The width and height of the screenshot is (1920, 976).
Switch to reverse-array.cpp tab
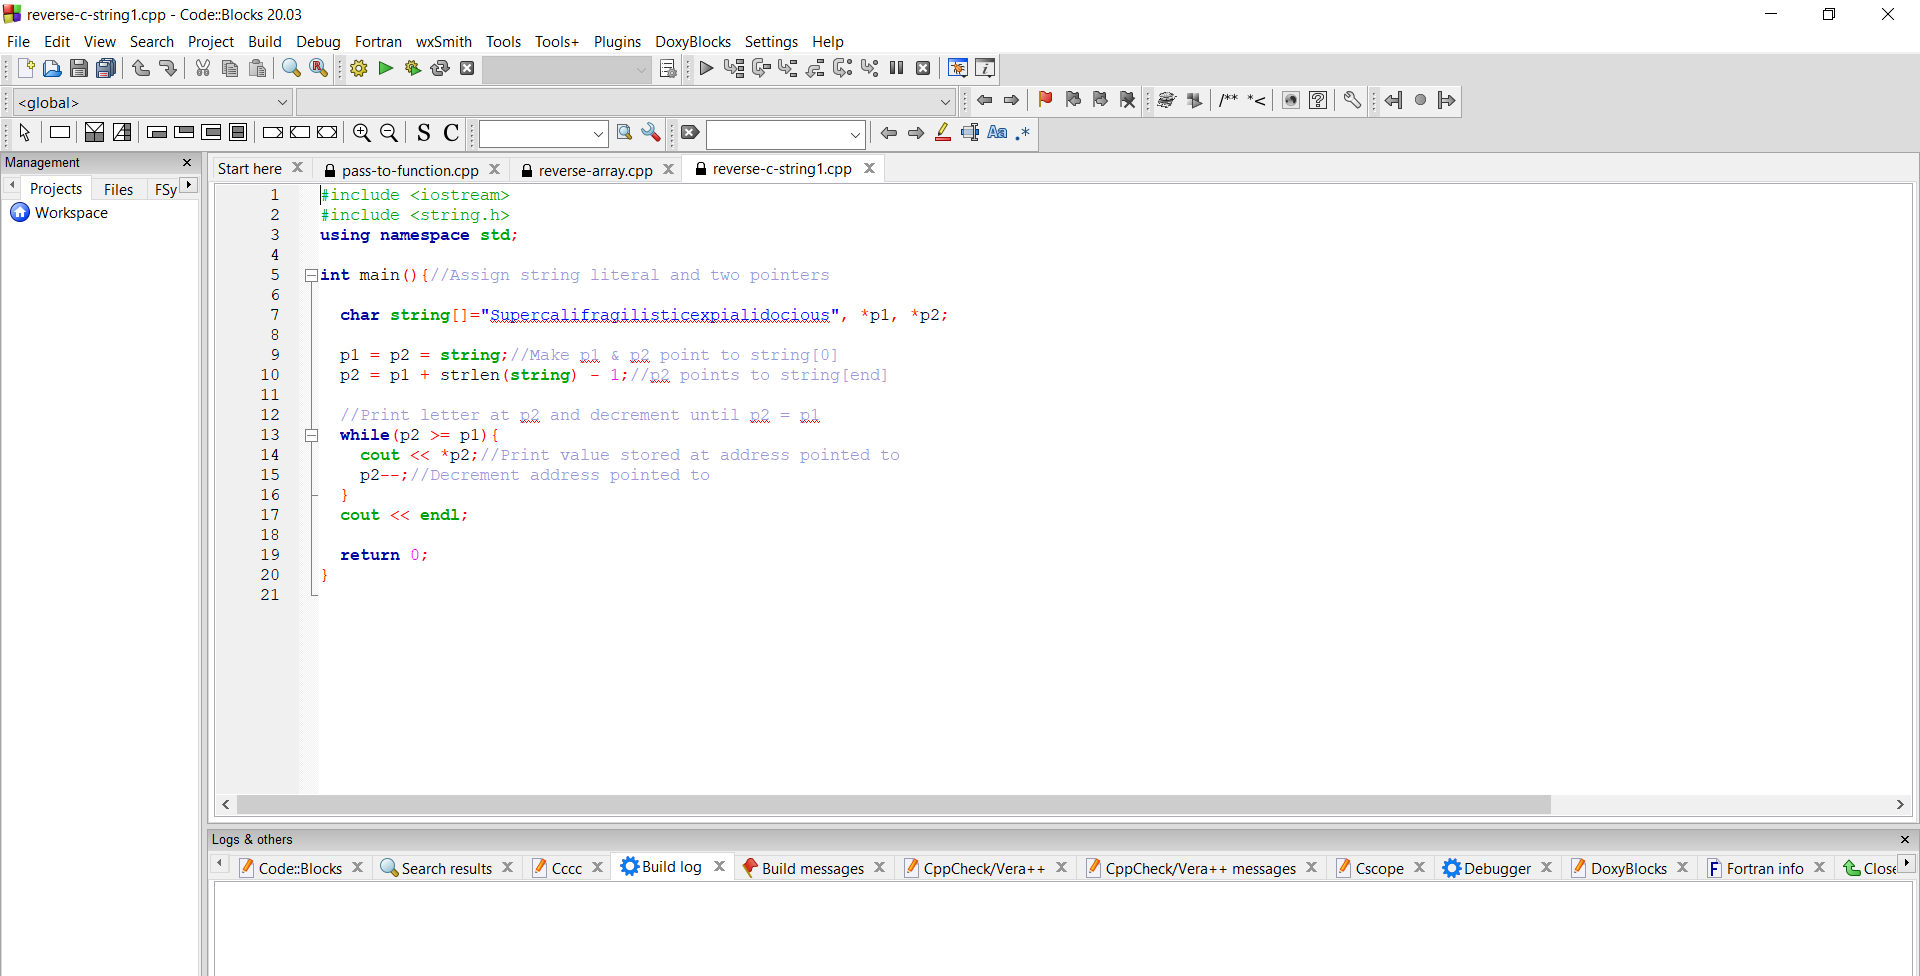pos(594,170)
